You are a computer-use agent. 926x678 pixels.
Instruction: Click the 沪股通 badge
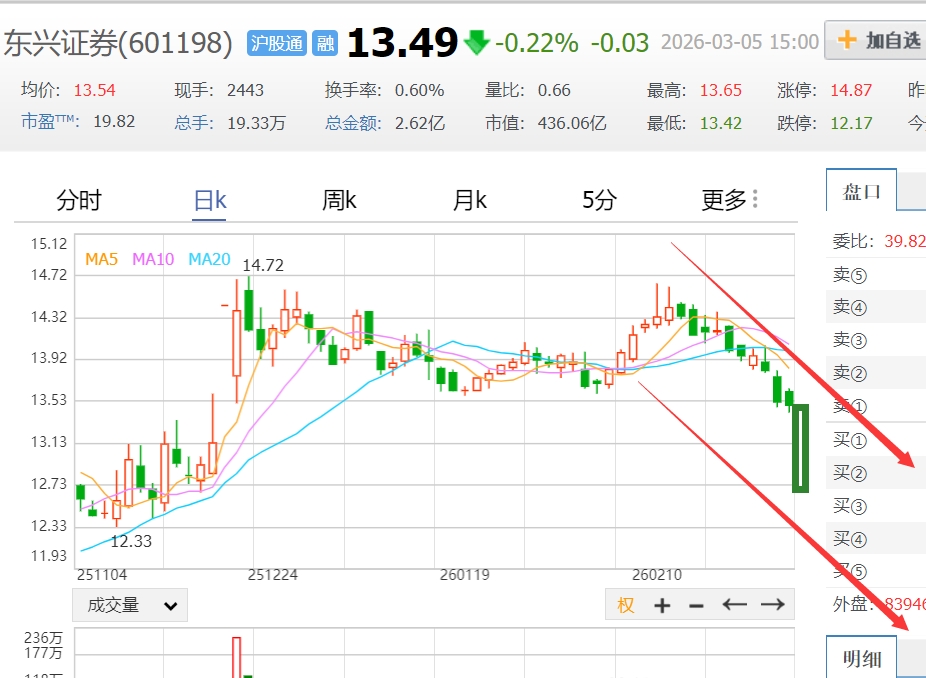(276, 43)
